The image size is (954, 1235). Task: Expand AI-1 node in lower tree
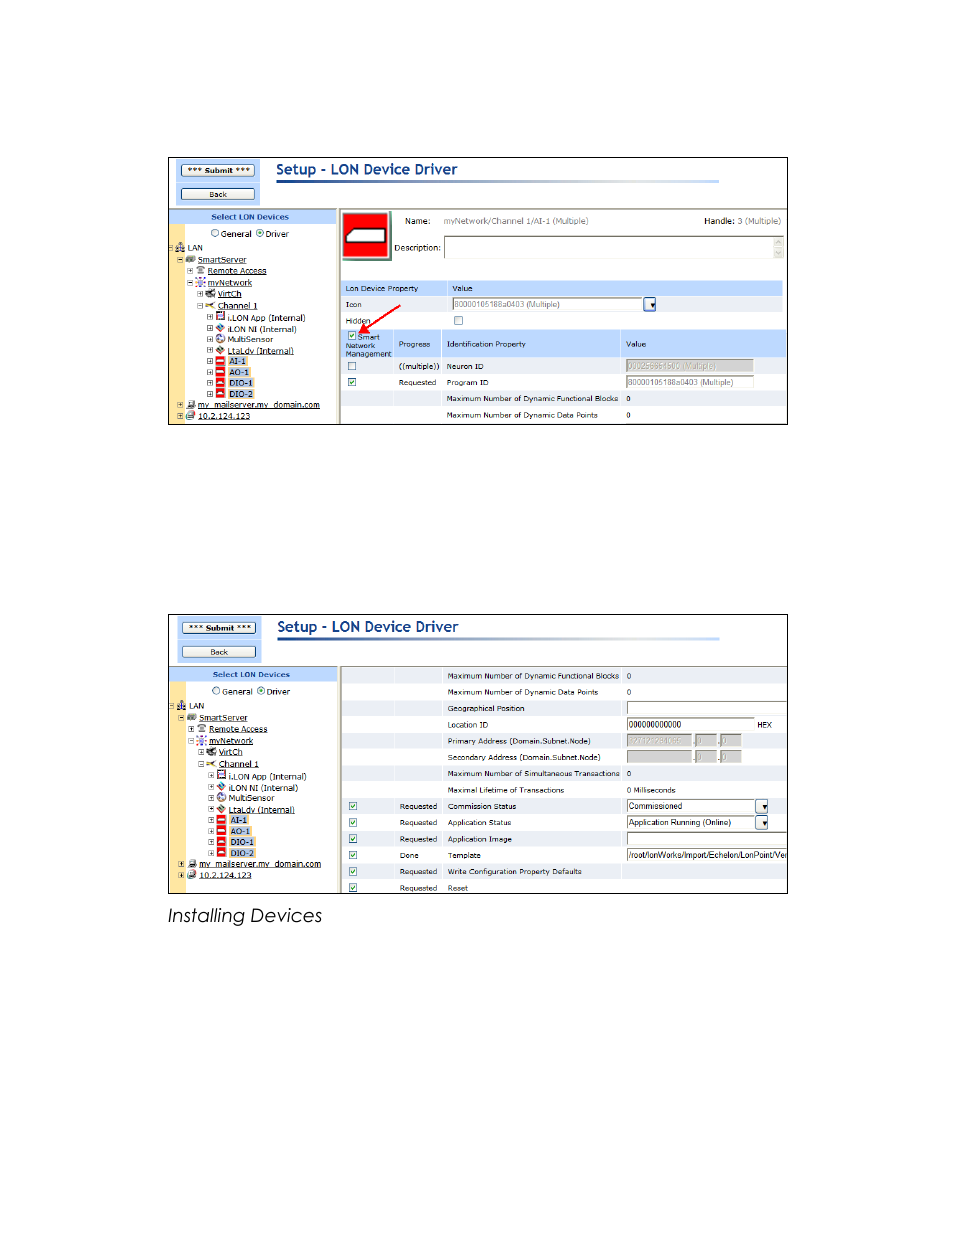coord(211,820)
